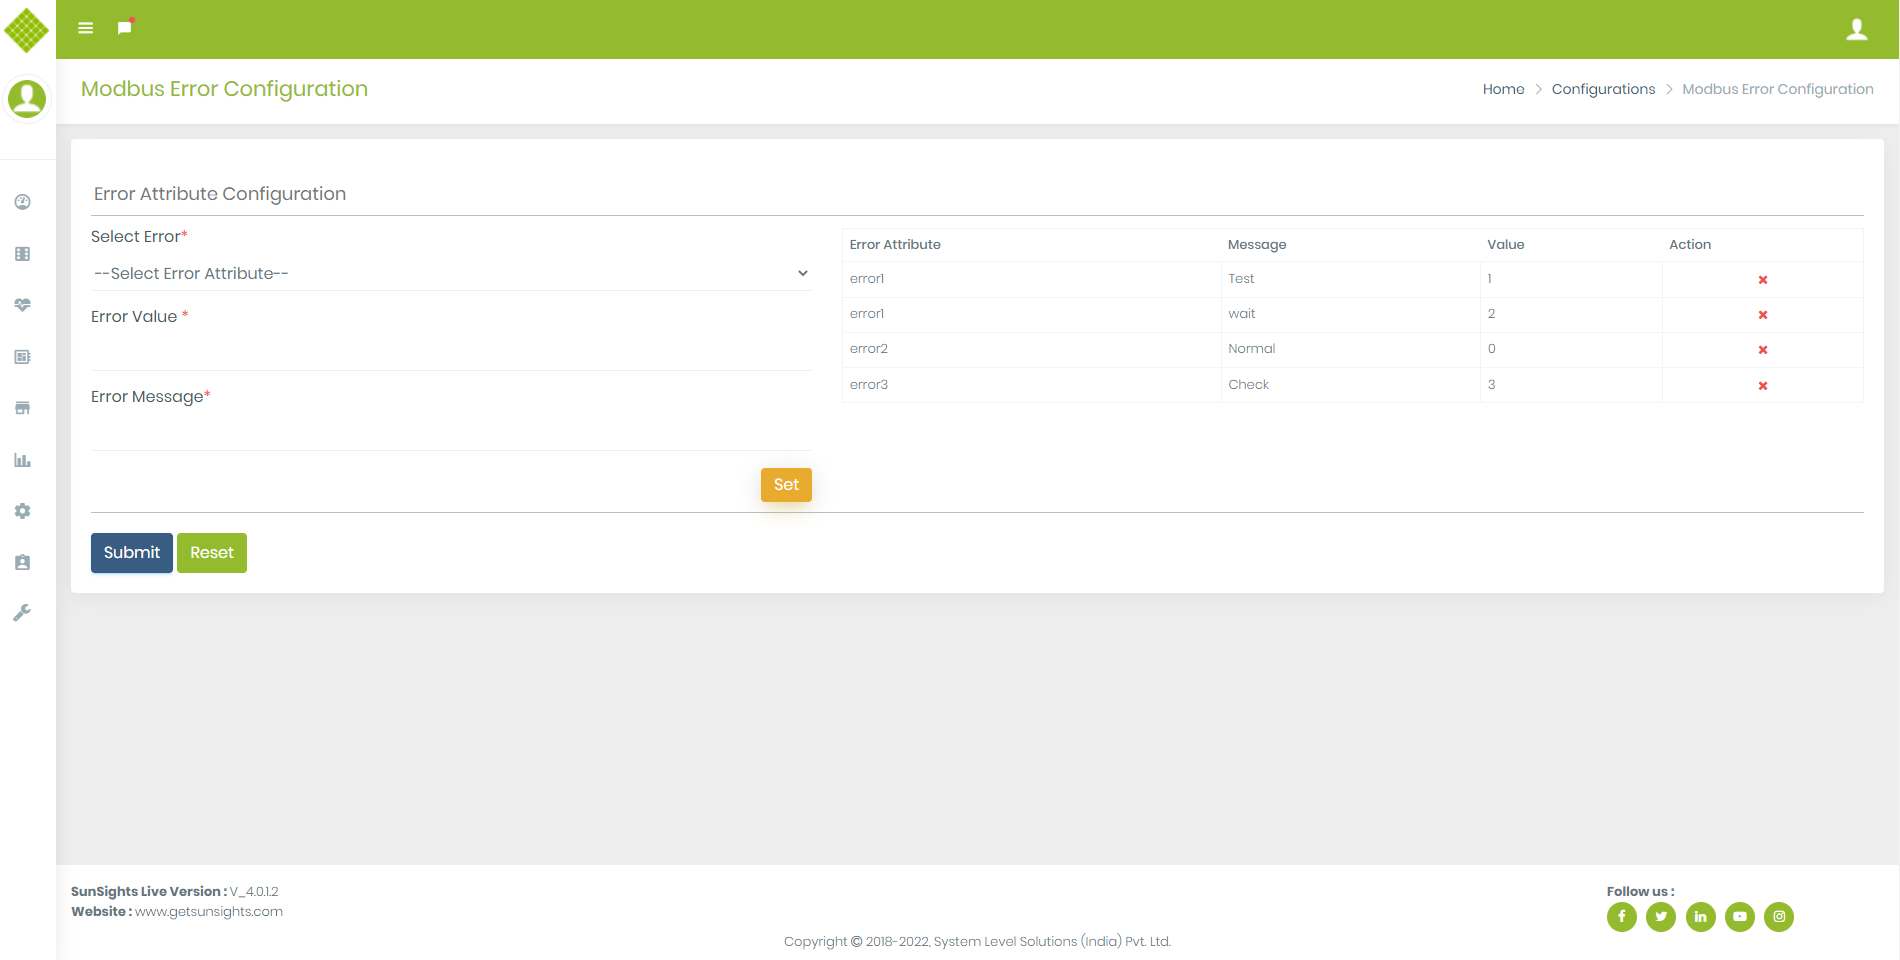The width and height of the screenshot is (1900, 960).
Task: Open the wrench tools icon in sidebar
Action: [x=22, y=613]
